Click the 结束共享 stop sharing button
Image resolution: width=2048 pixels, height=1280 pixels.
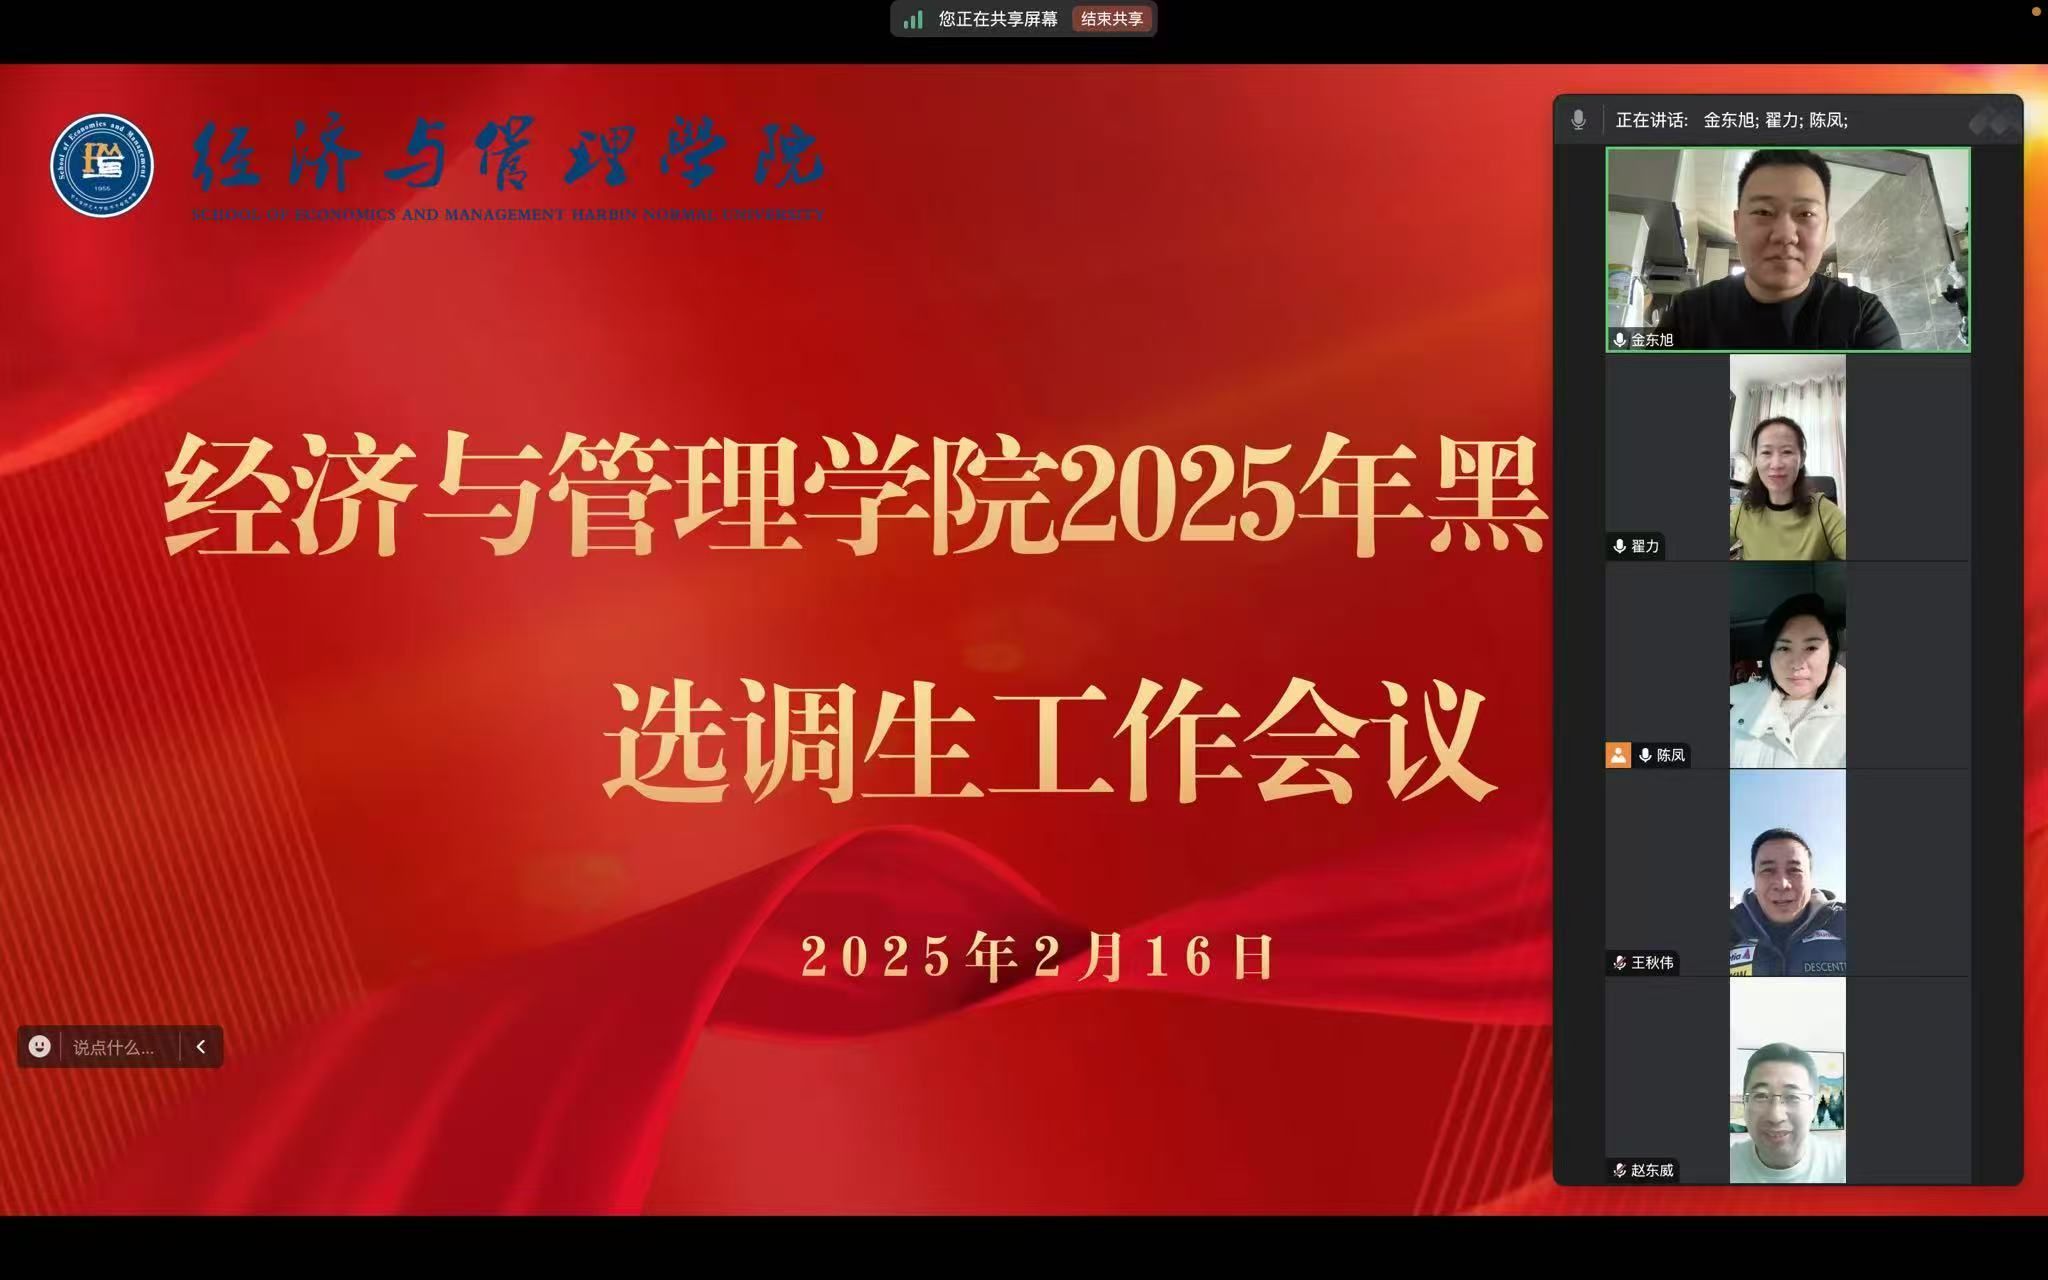(1112, 19)
